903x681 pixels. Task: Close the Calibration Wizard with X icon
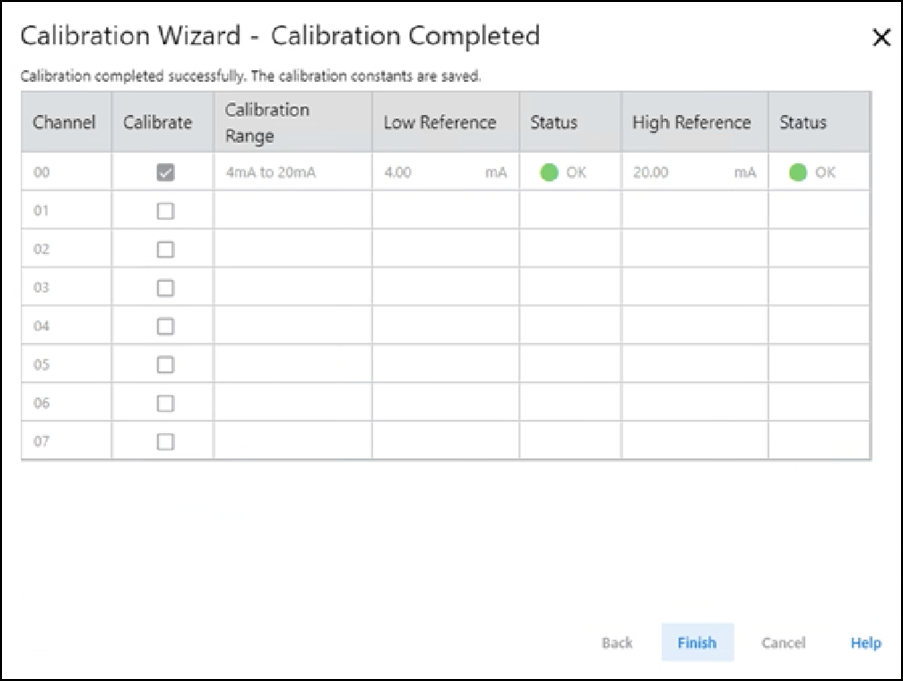coord(881,38)
